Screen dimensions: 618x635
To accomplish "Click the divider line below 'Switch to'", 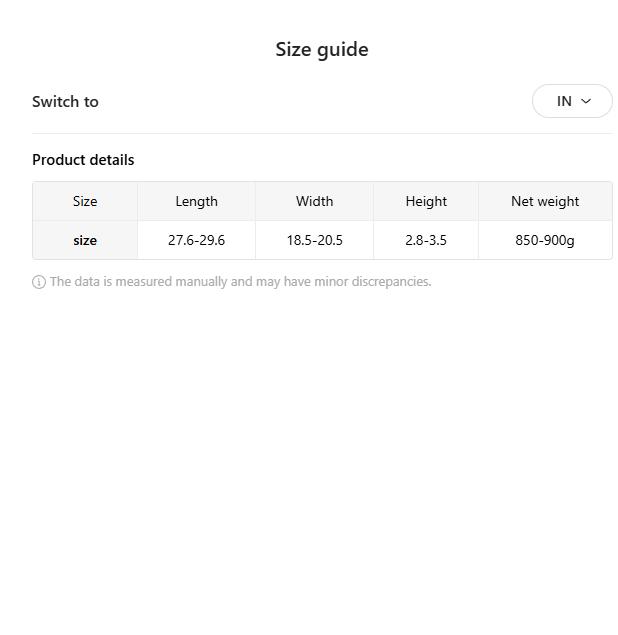I will (x=322, y=133).
